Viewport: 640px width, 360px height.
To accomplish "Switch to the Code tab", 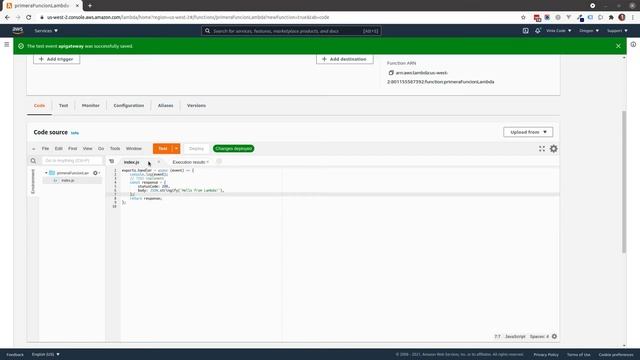I will [x=39, y=105].
